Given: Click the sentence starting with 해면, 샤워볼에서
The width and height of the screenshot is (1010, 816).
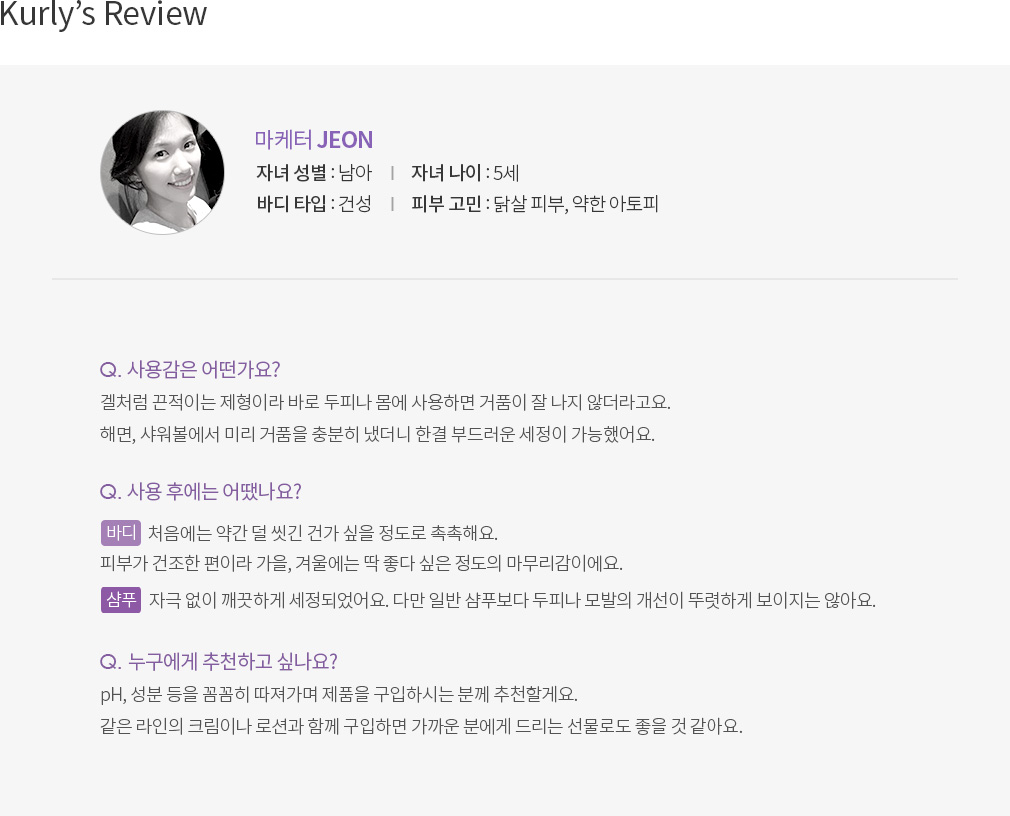Looking at the screenshot, I should pos(377,435).
